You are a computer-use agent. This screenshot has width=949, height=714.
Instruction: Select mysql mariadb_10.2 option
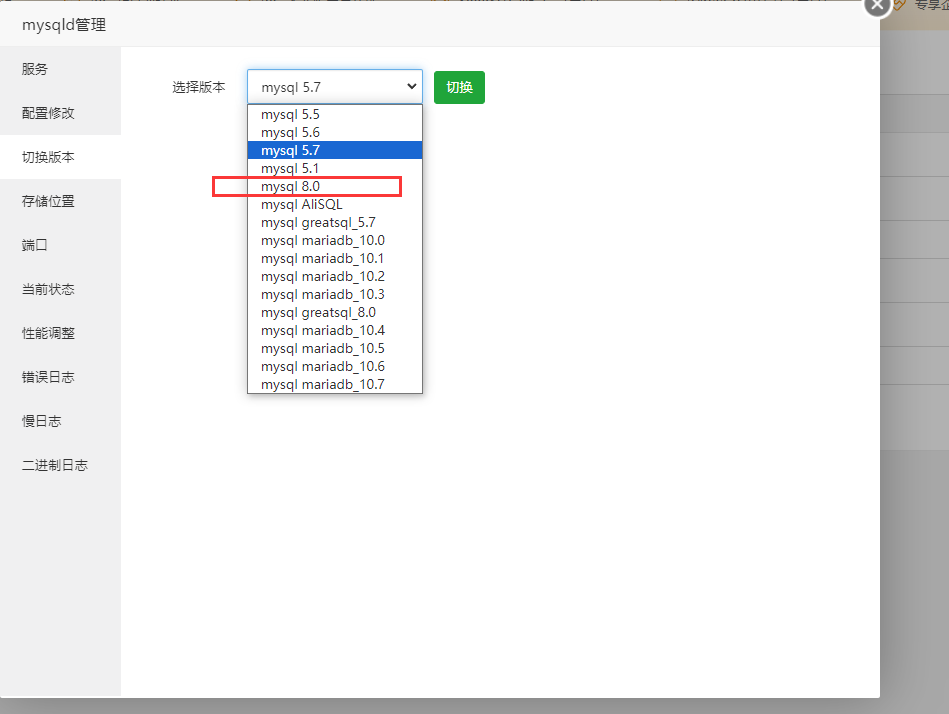[x=335, y=277]
